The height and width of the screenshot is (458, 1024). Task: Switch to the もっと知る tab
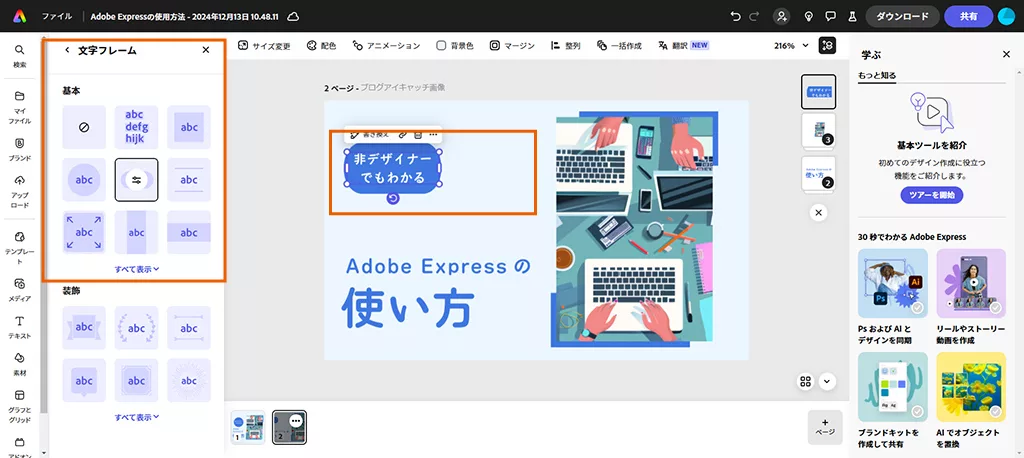877,75
